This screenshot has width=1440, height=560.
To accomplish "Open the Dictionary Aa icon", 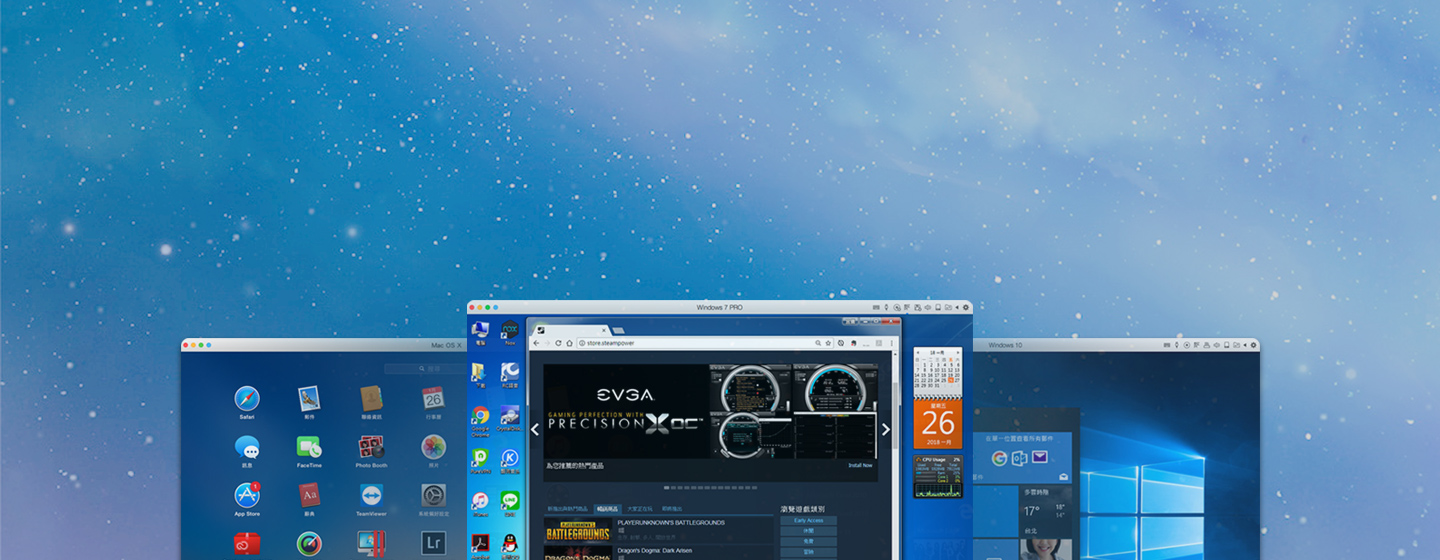I will (309, 495).
